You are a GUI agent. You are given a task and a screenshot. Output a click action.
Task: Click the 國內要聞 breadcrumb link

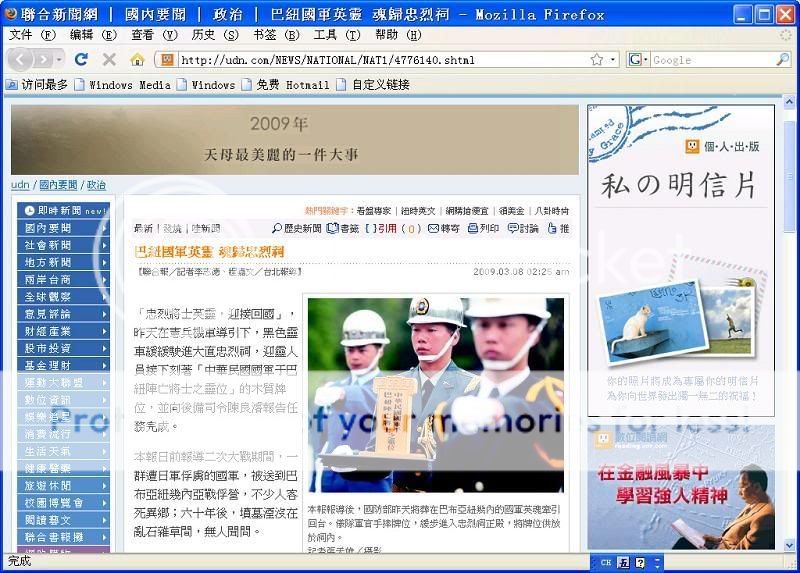coord(58,185)
